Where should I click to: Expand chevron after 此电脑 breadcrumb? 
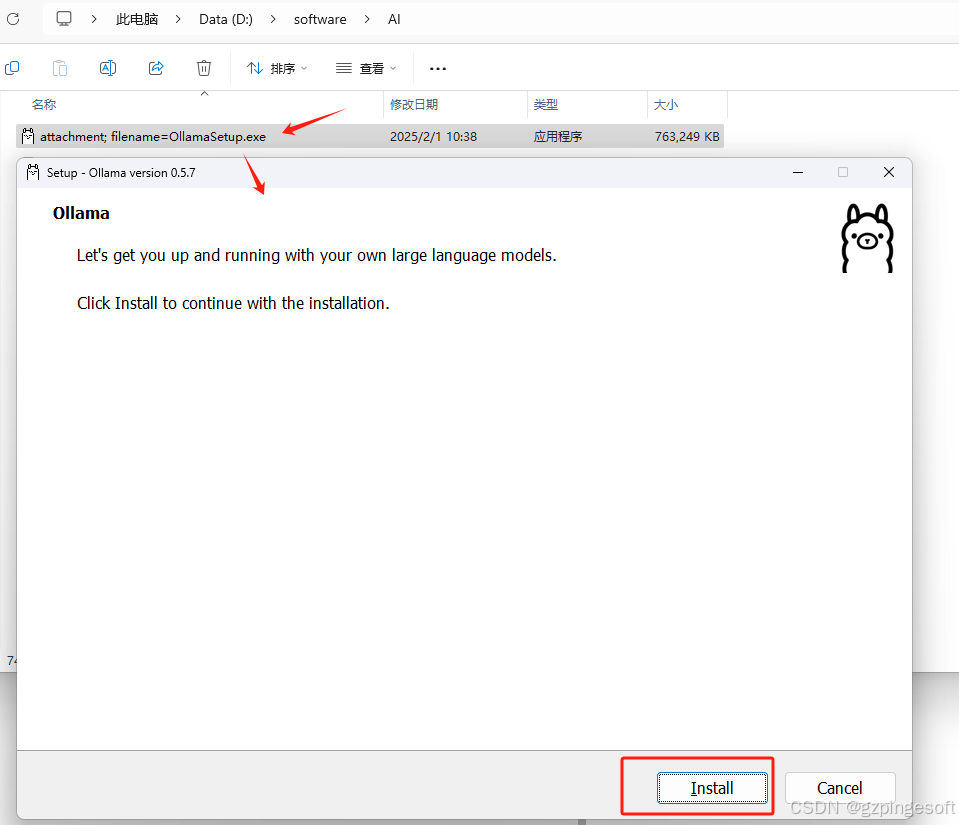(x=178, y=19)
